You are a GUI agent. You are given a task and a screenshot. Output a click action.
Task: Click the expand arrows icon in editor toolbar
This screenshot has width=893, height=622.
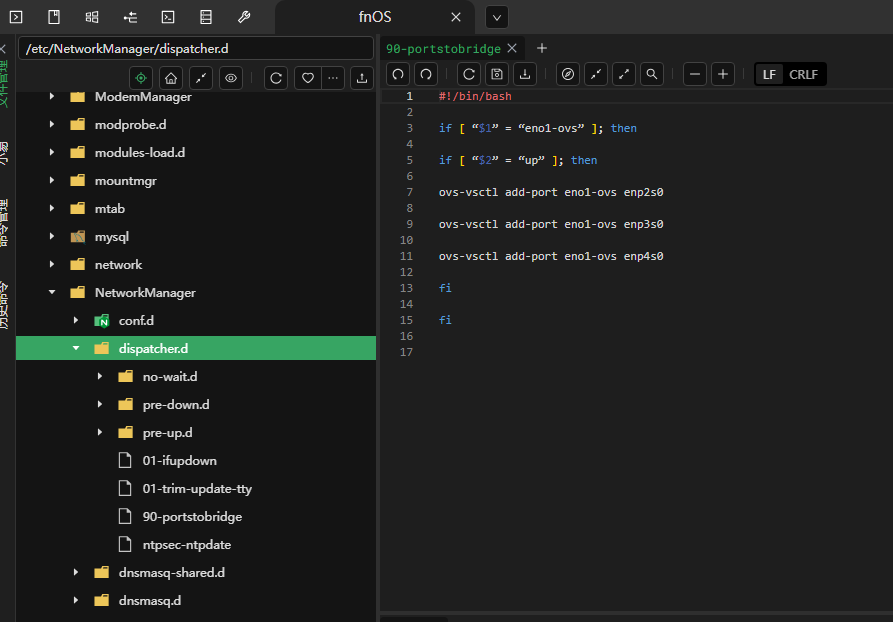(x=624, y=74)
